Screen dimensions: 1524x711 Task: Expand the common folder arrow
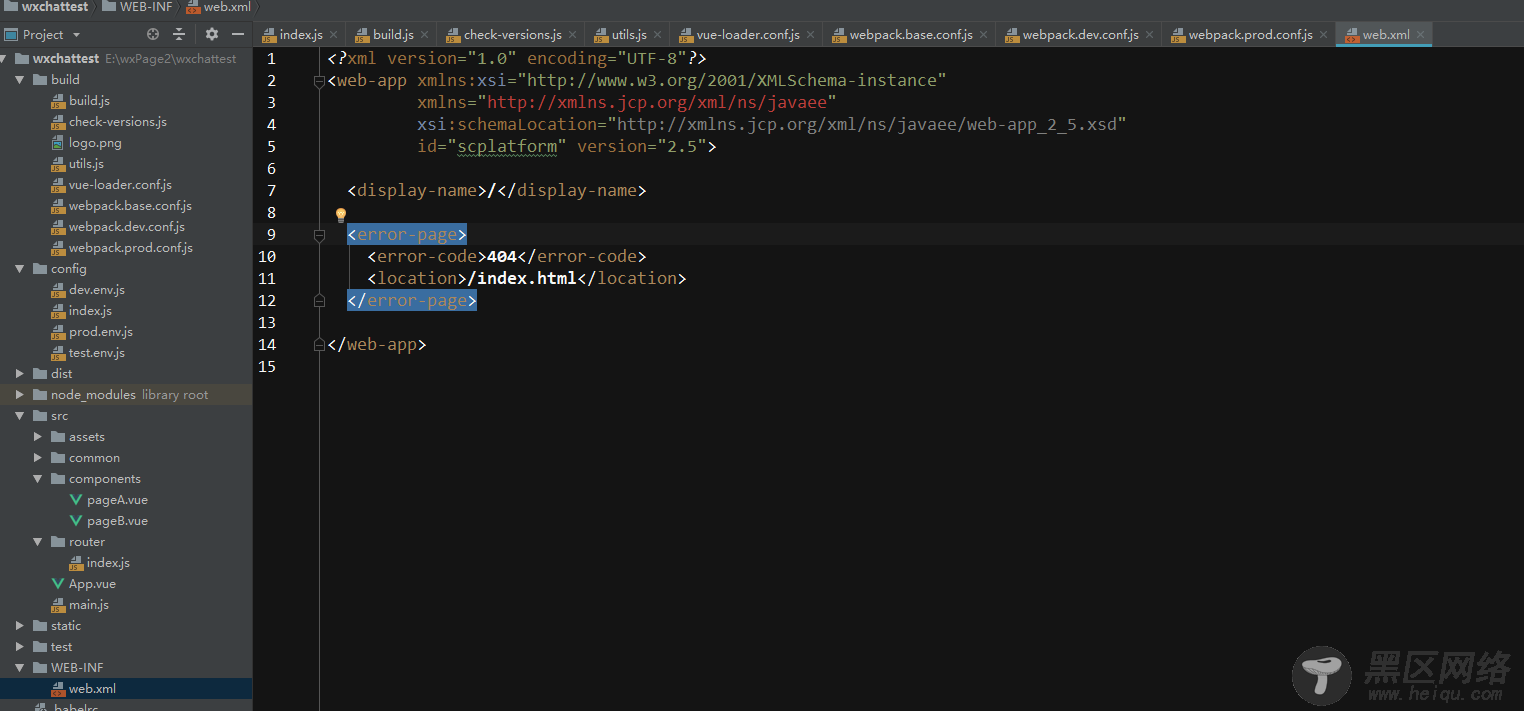point(38,458)
